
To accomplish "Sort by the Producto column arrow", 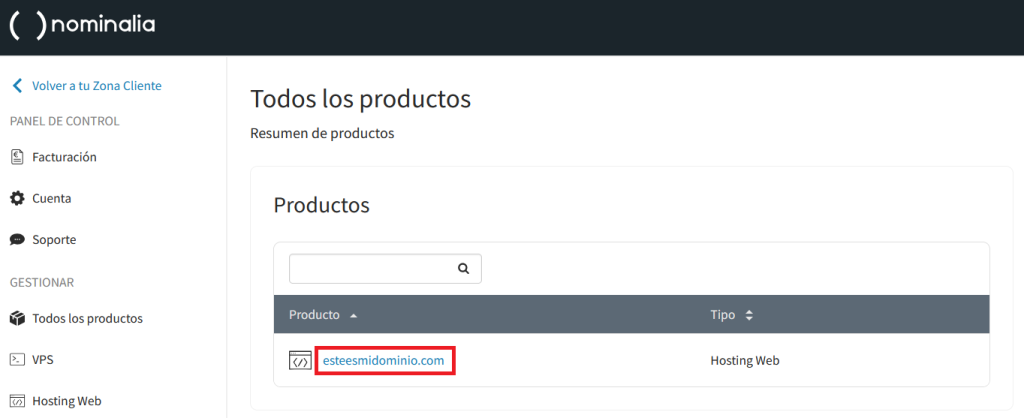I will [353, 316].
